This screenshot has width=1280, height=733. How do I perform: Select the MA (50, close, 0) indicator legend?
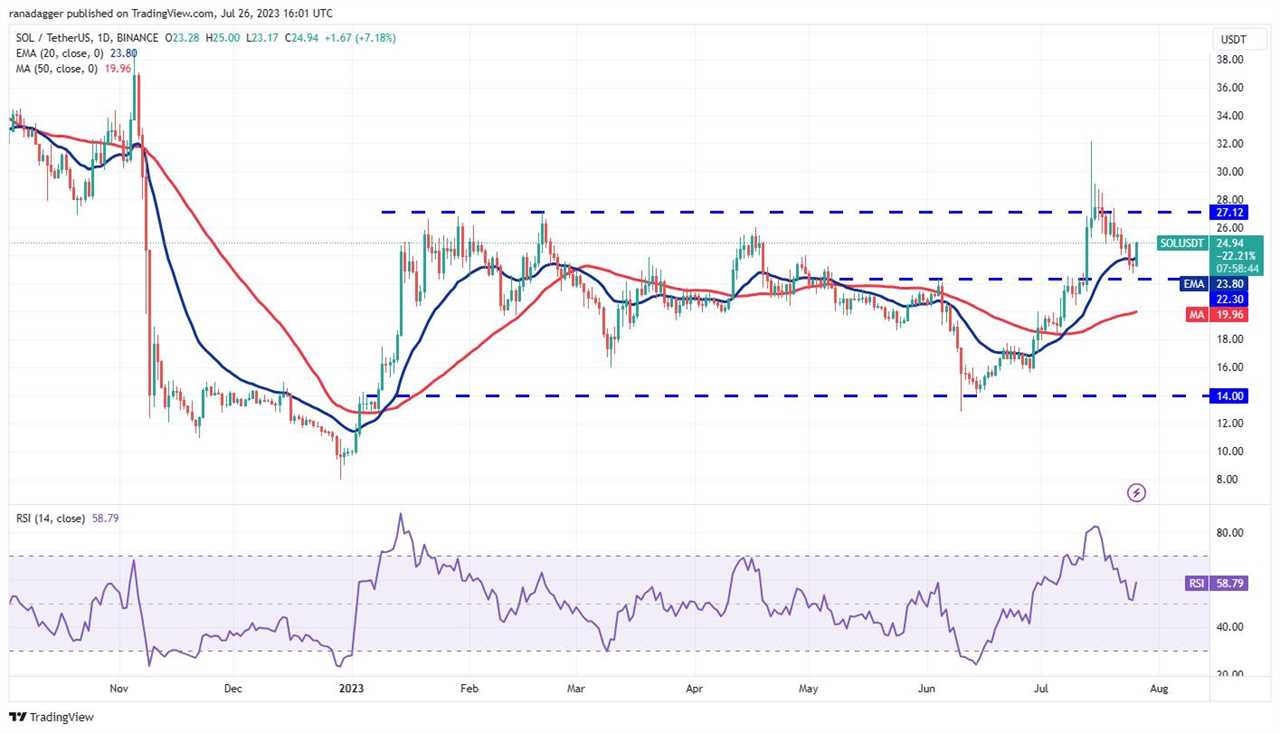pyautogui.click(x=72, y=70)
